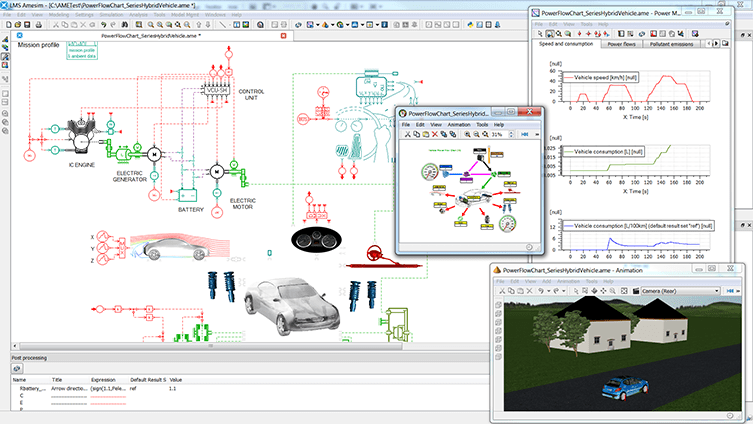The height and width of the screenshot is (424, 753).
Task: Click the Cut scissors icon in Animation window
Action: click(x=502, y=291)
